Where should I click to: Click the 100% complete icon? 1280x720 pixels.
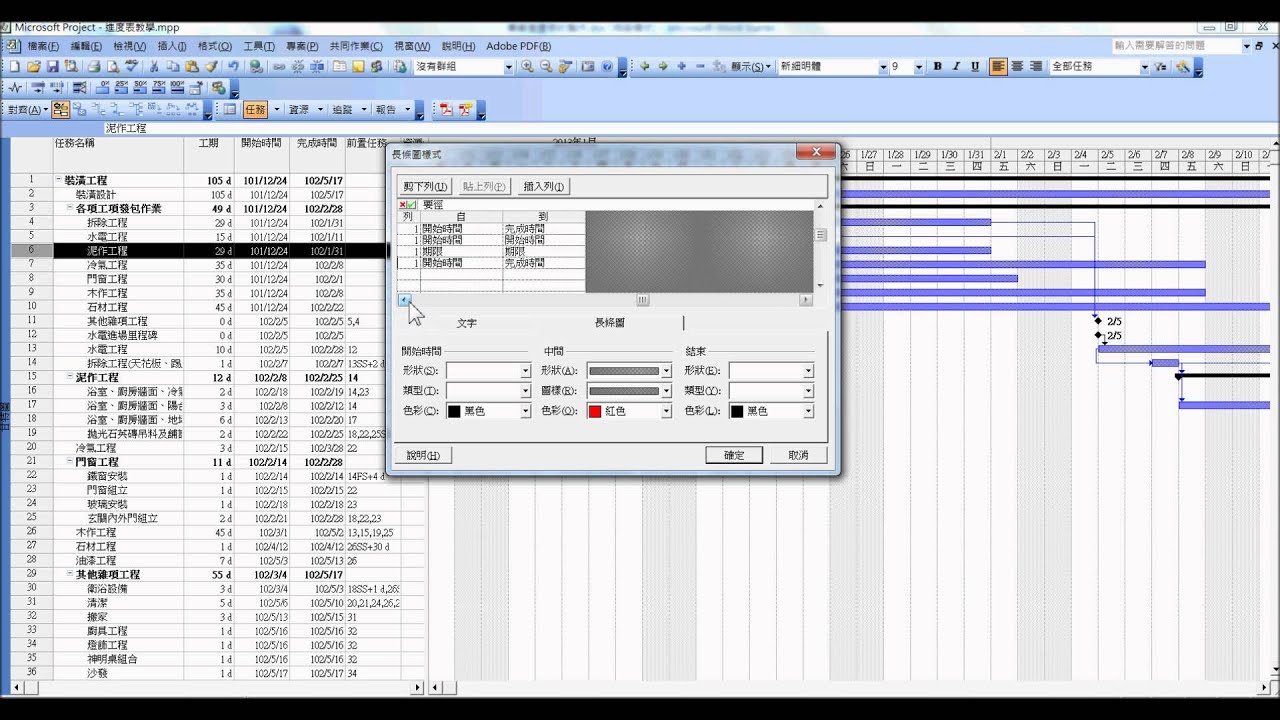[177, 88]
